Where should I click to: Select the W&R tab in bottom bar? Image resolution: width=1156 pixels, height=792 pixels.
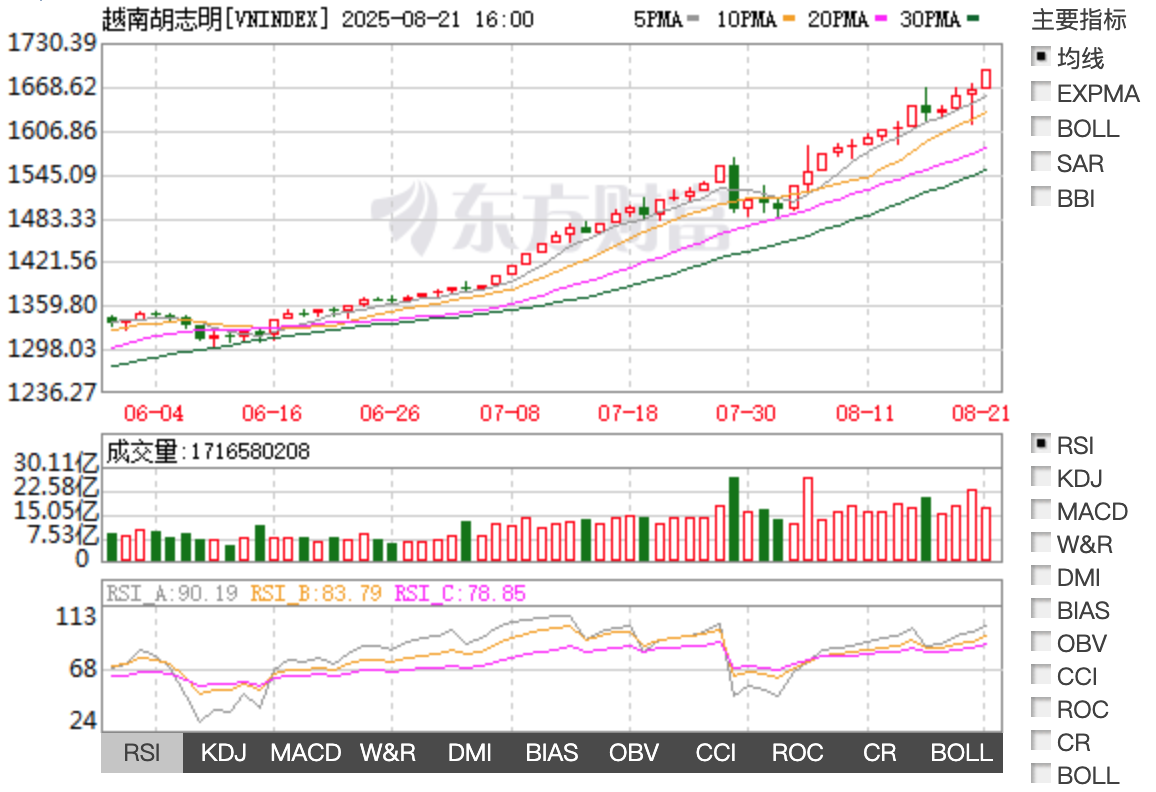point(388,753)
